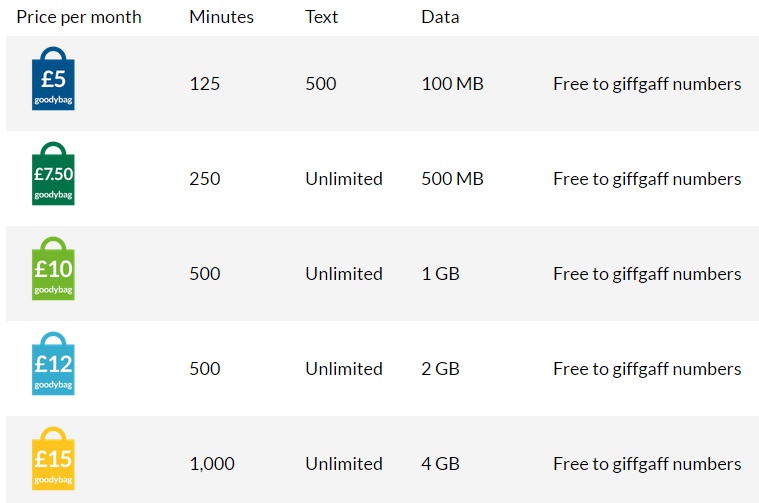Select the 1 GB data cell

click(x=440, y=274)
